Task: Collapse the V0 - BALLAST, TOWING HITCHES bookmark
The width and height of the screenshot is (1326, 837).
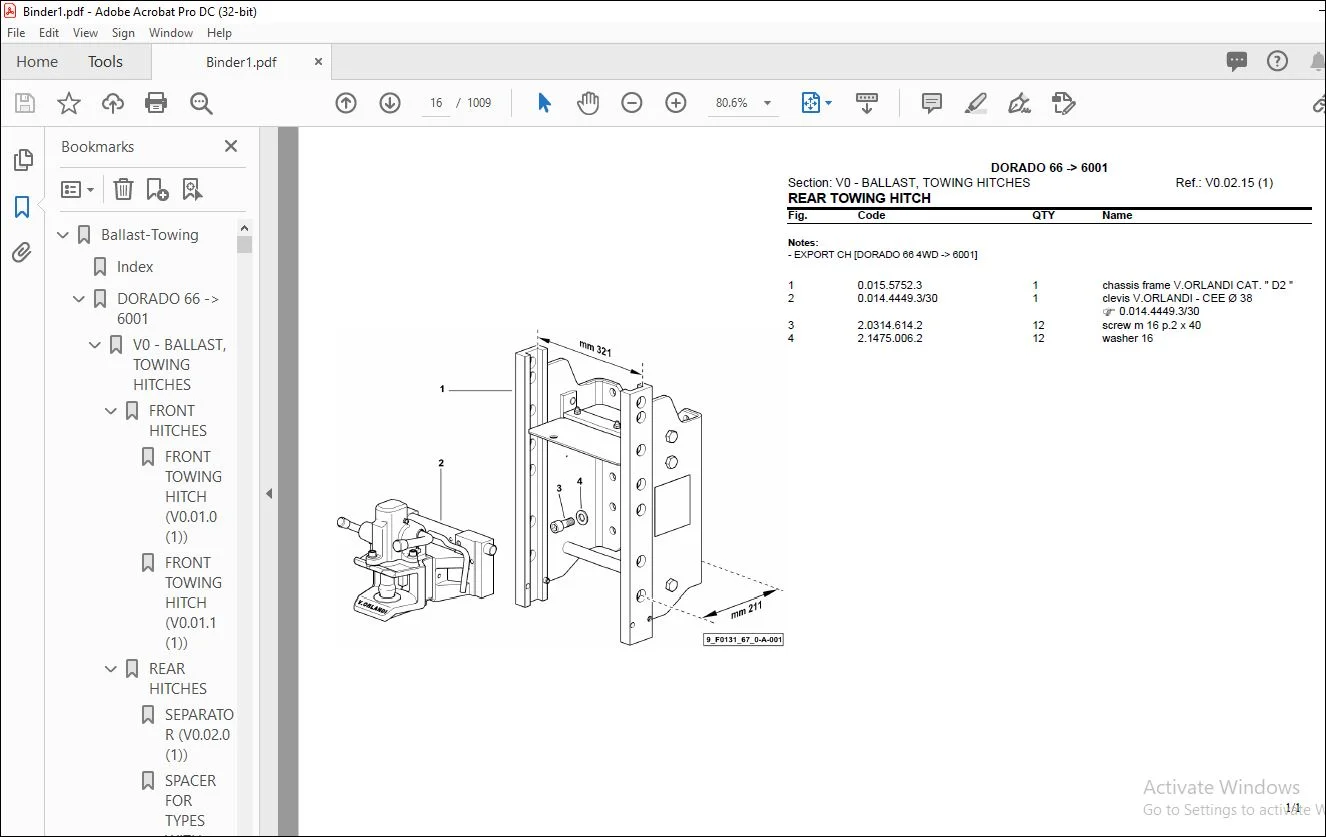Action: click(96, 345)
